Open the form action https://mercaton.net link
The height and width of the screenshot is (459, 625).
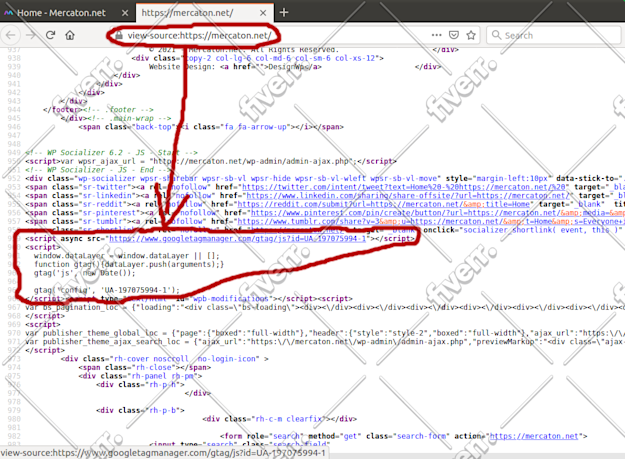pos(534,436)
